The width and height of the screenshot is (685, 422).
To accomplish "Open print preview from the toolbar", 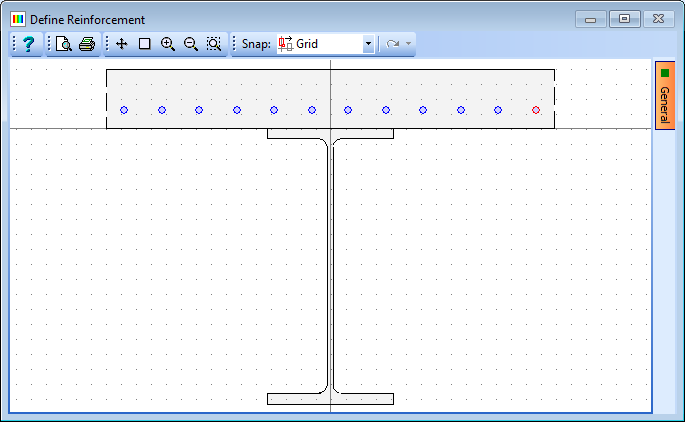I will coord(64,44).
